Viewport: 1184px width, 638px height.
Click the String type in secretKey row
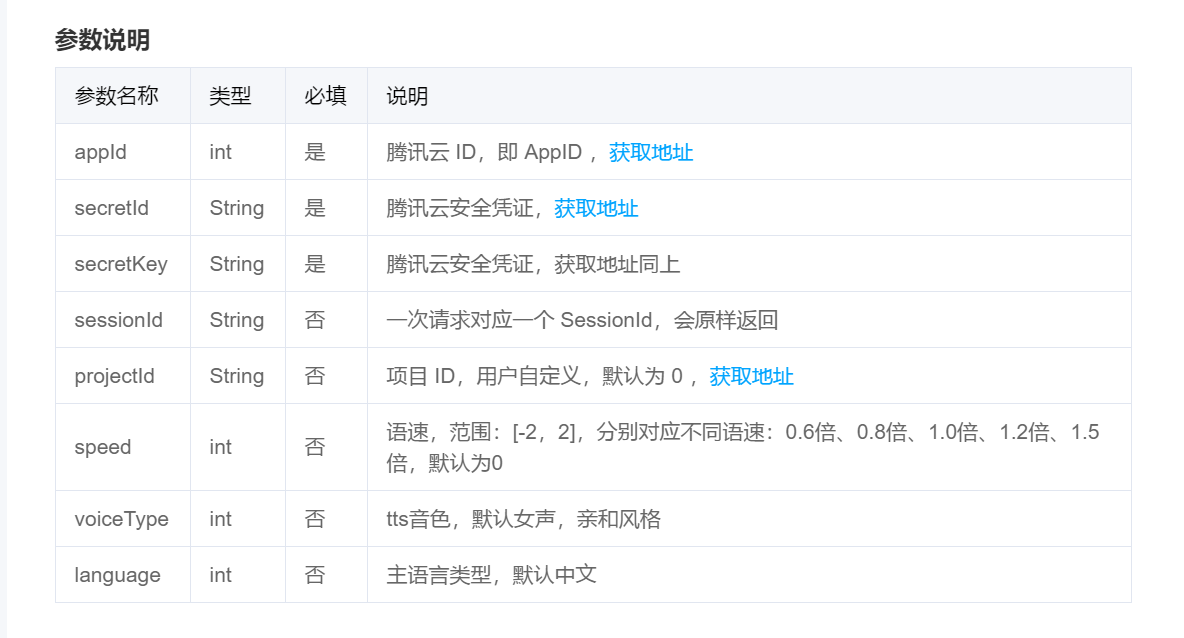coord(237,264)
